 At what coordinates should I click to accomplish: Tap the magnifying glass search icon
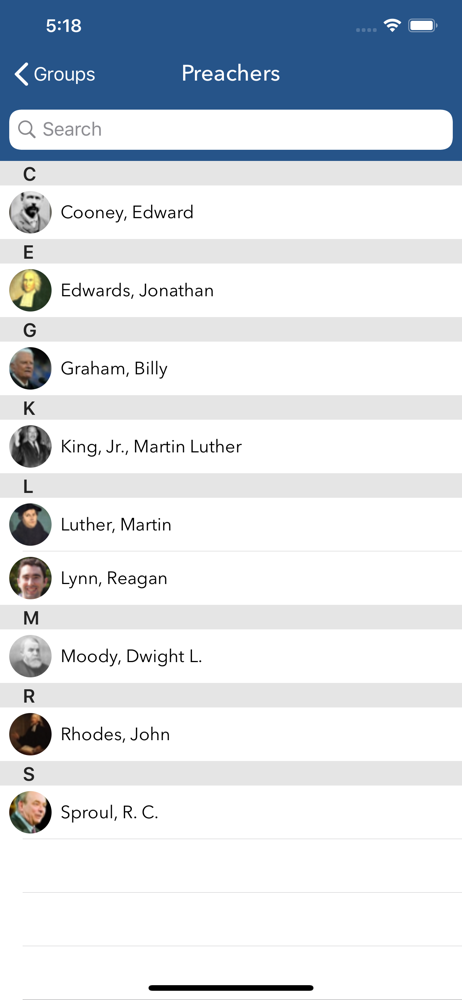click(x=27, y=129)
